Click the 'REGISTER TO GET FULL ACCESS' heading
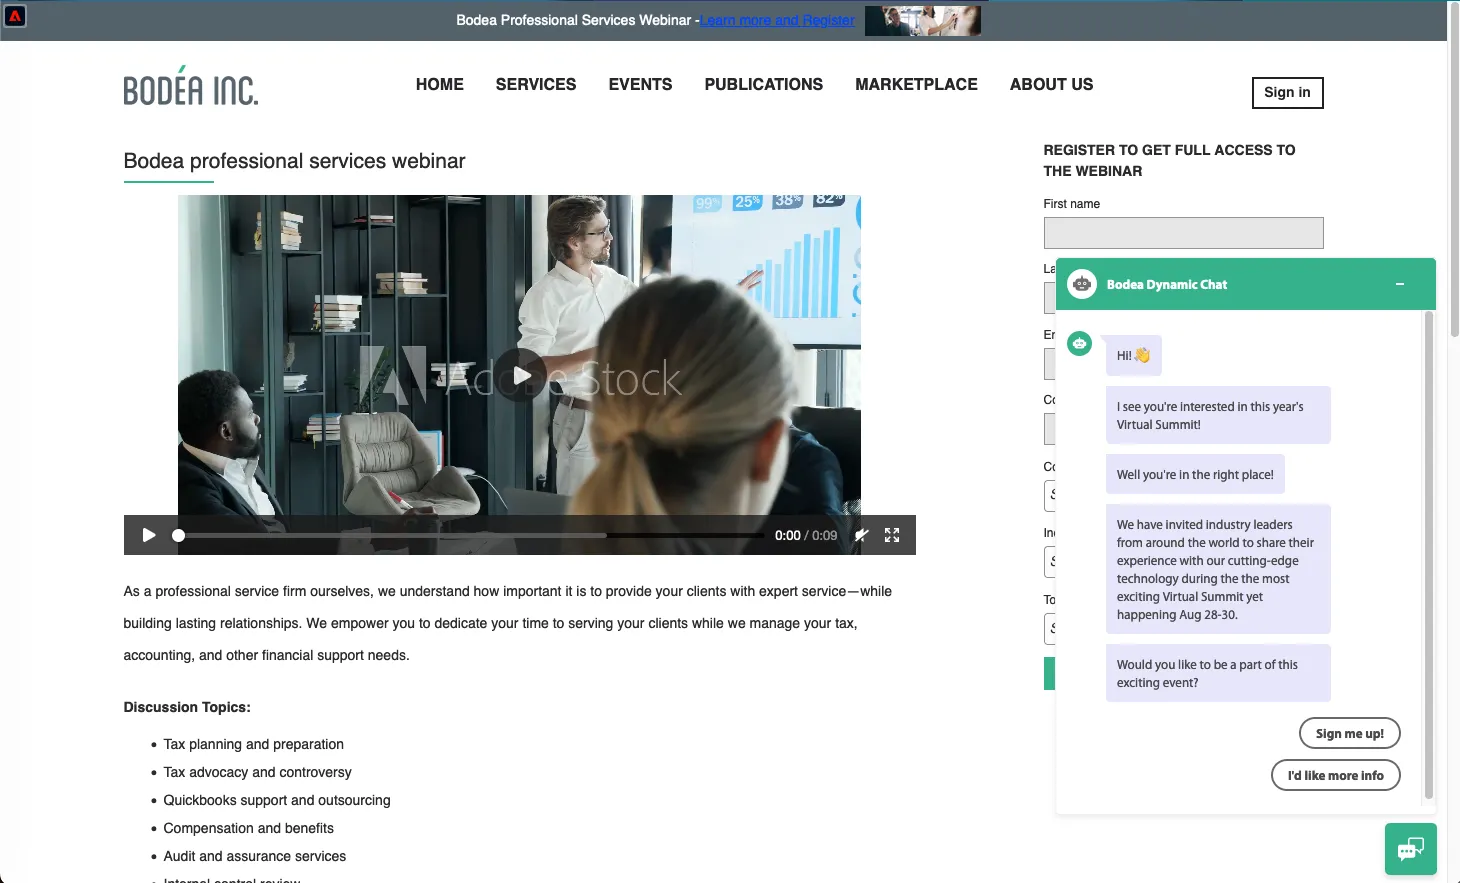Viewport: 1460px width, 883px height. point(1170,160)
